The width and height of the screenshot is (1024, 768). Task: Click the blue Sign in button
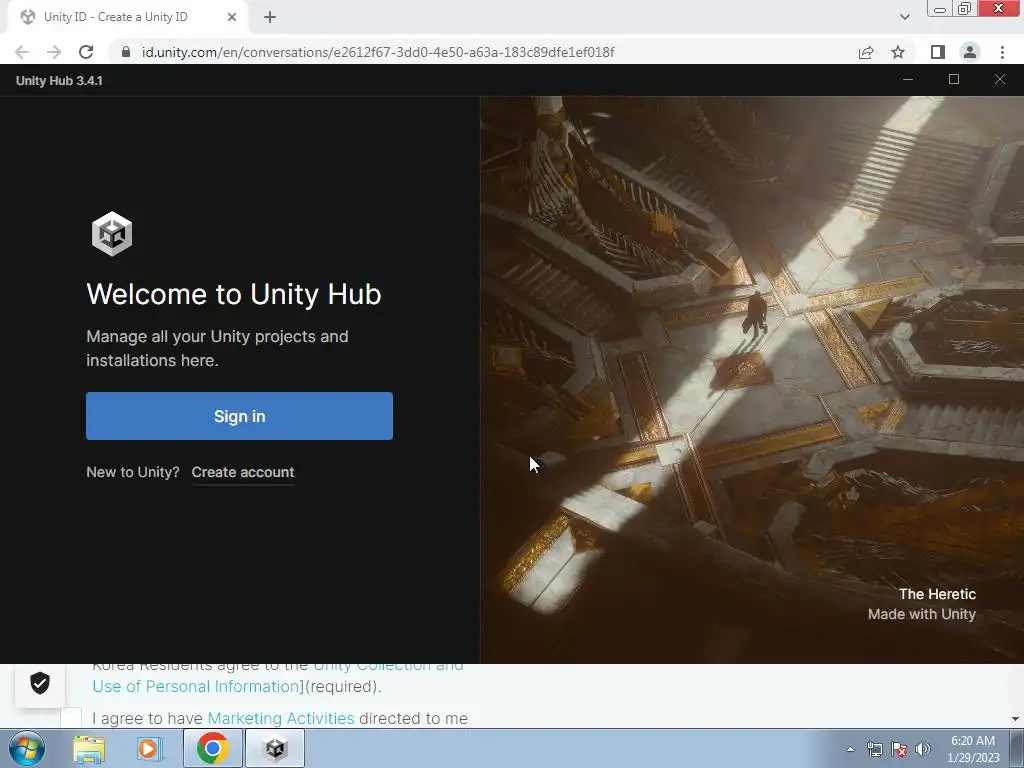click(x=239, y=416)
